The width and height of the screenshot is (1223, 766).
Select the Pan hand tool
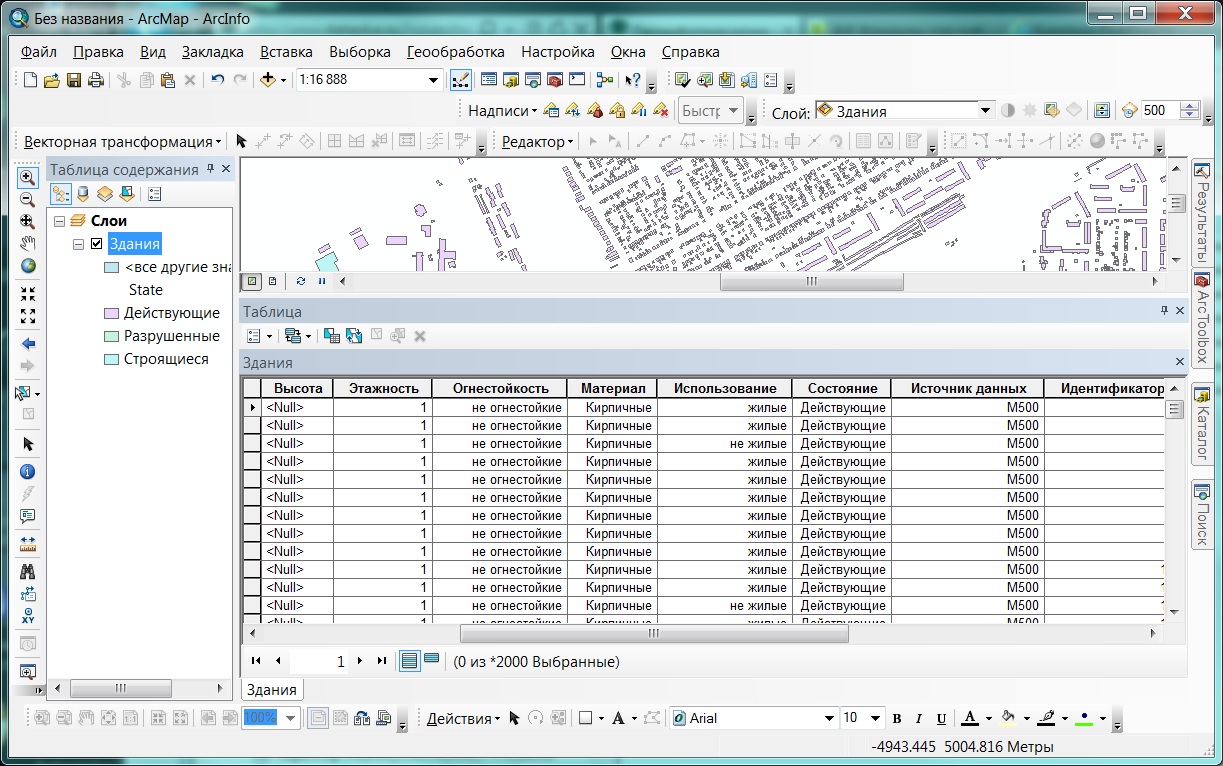click(x=28, y=243)
